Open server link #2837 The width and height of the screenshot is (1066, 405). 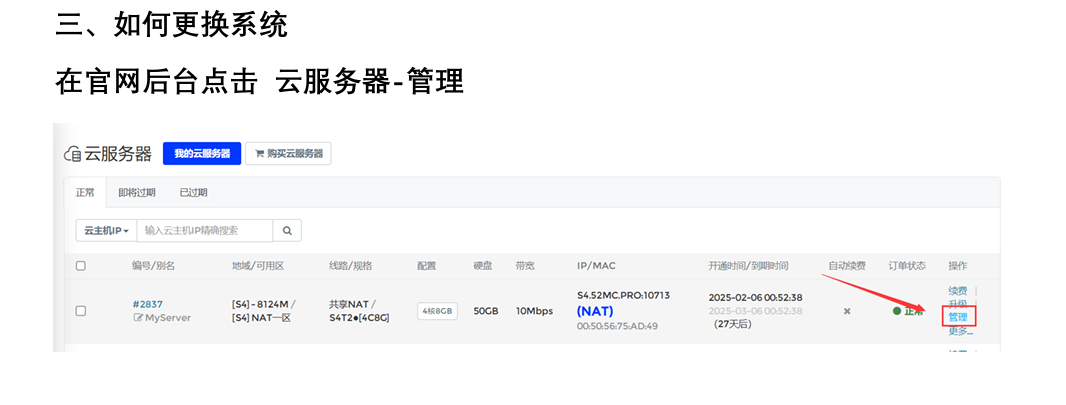(148, 304)
